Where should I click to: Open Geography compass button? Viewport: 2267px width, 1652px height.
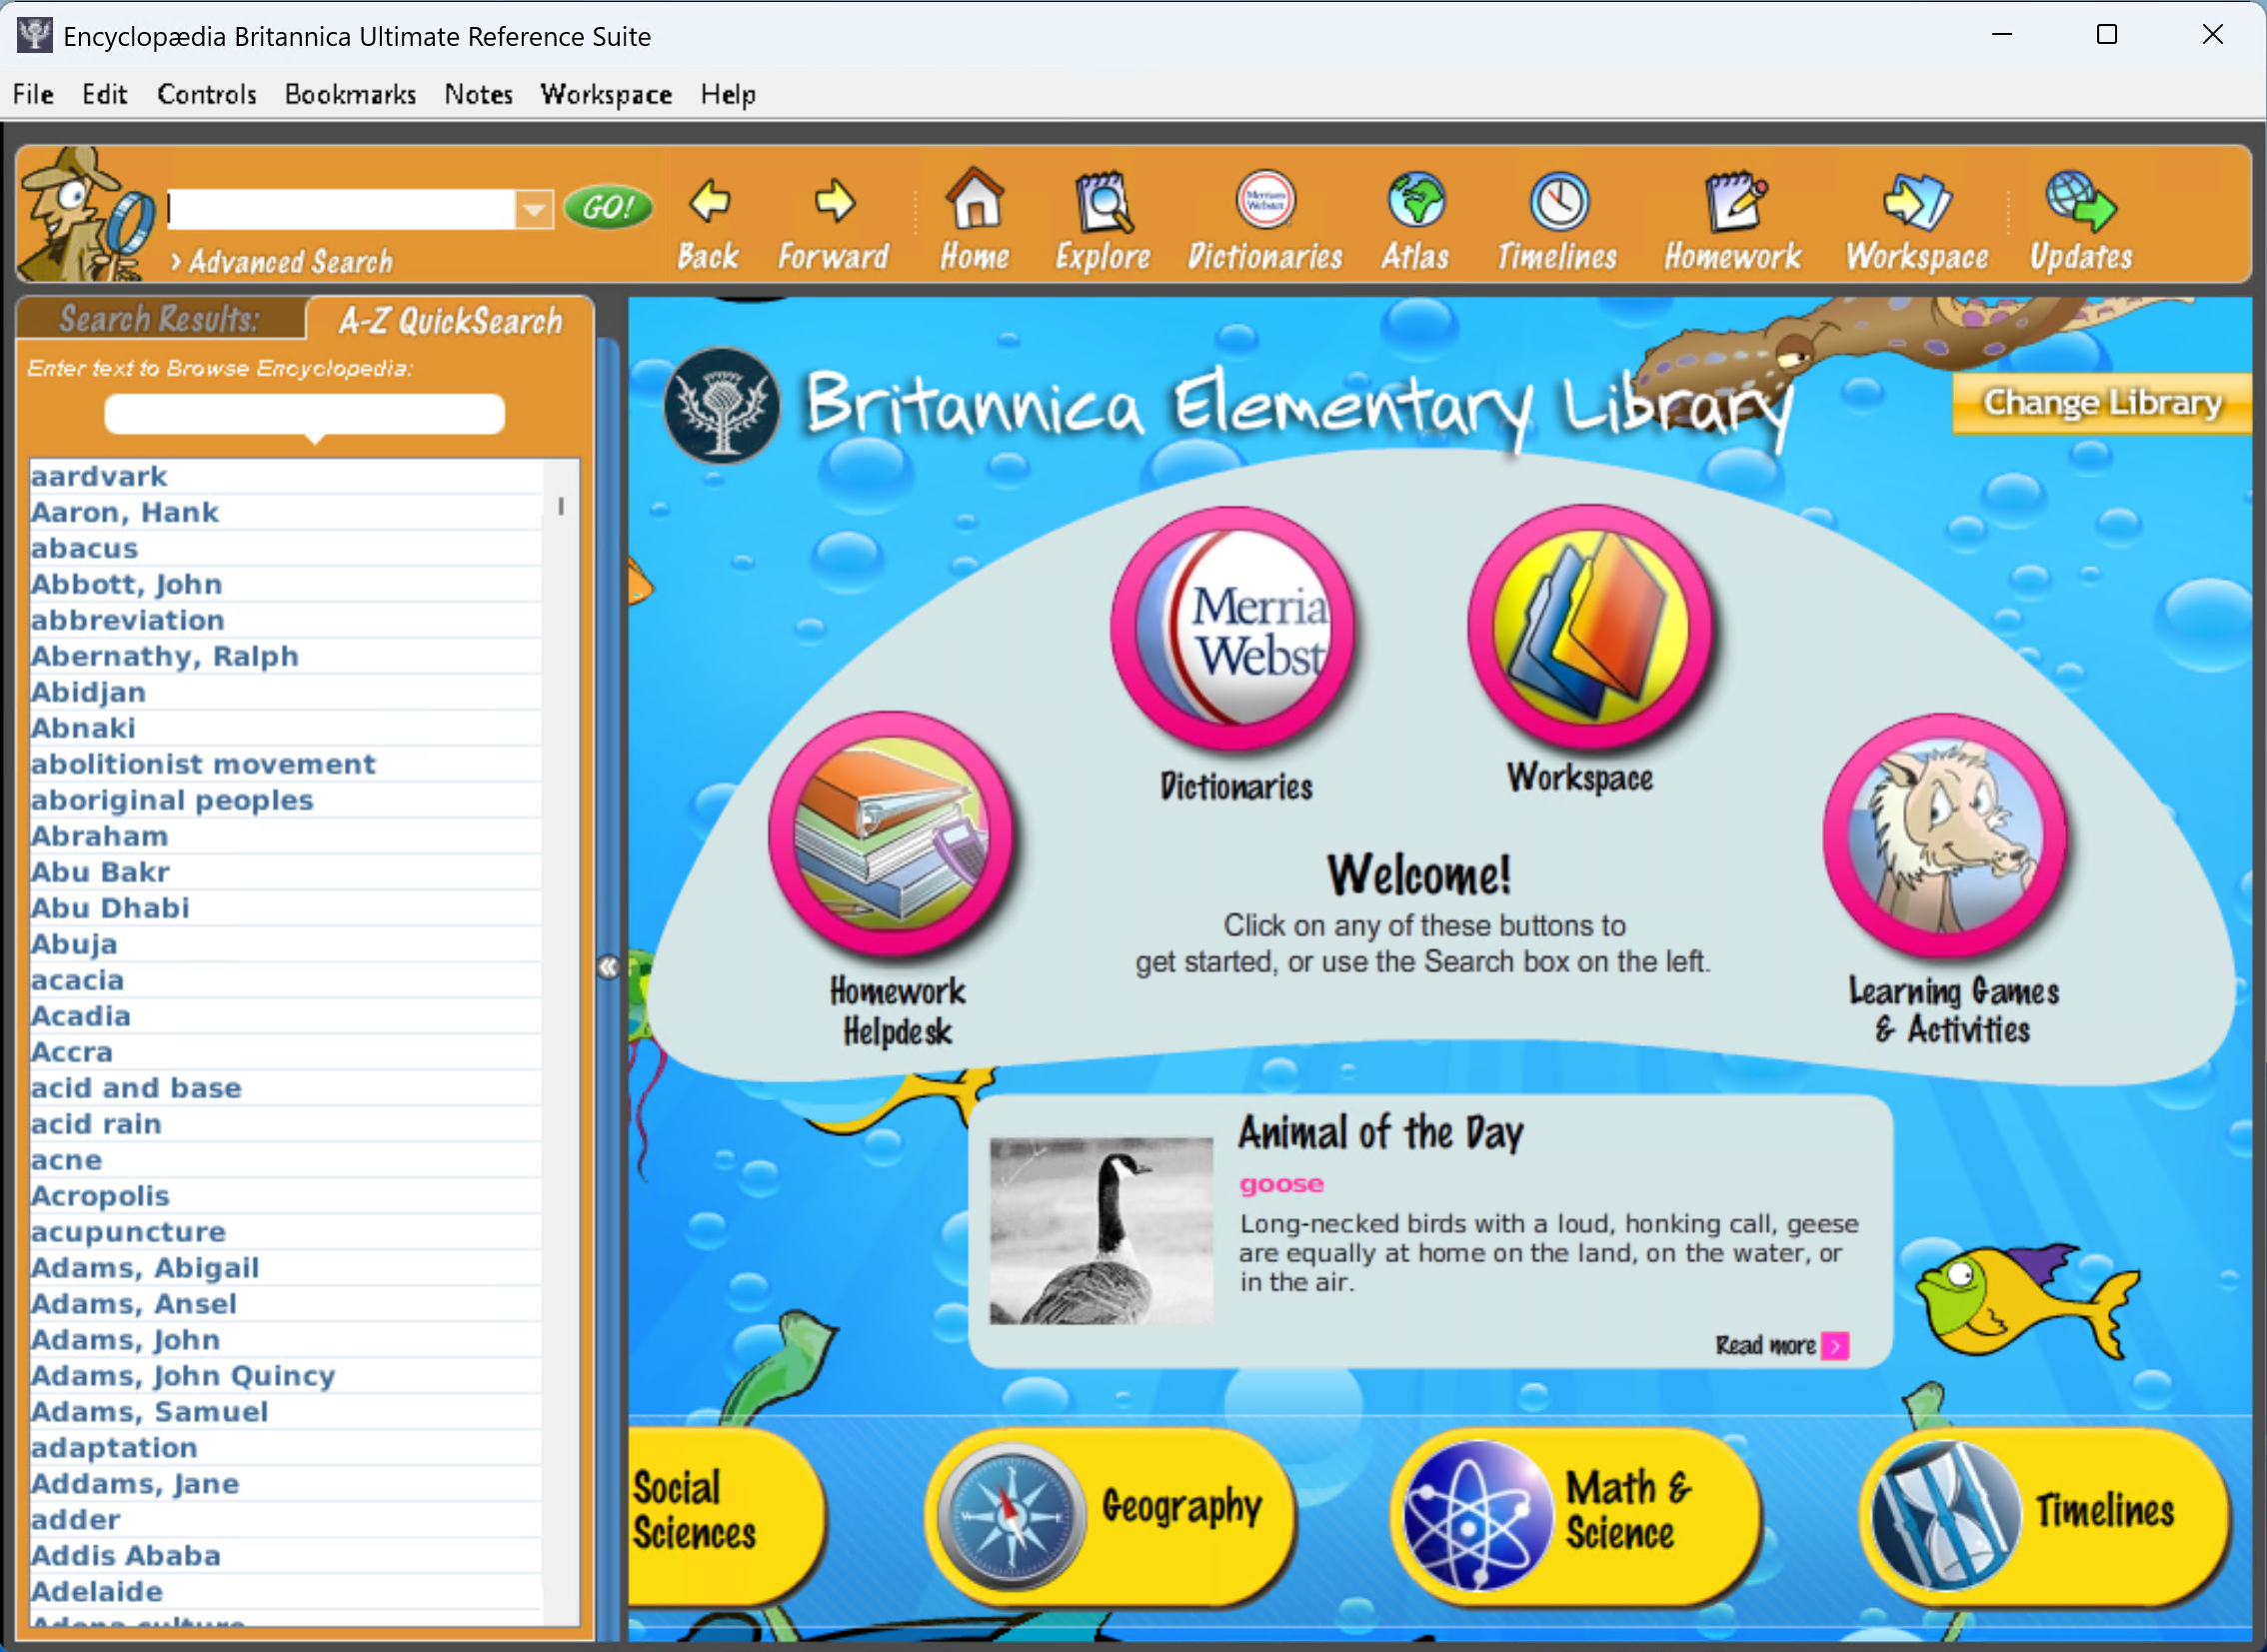1111,1516
